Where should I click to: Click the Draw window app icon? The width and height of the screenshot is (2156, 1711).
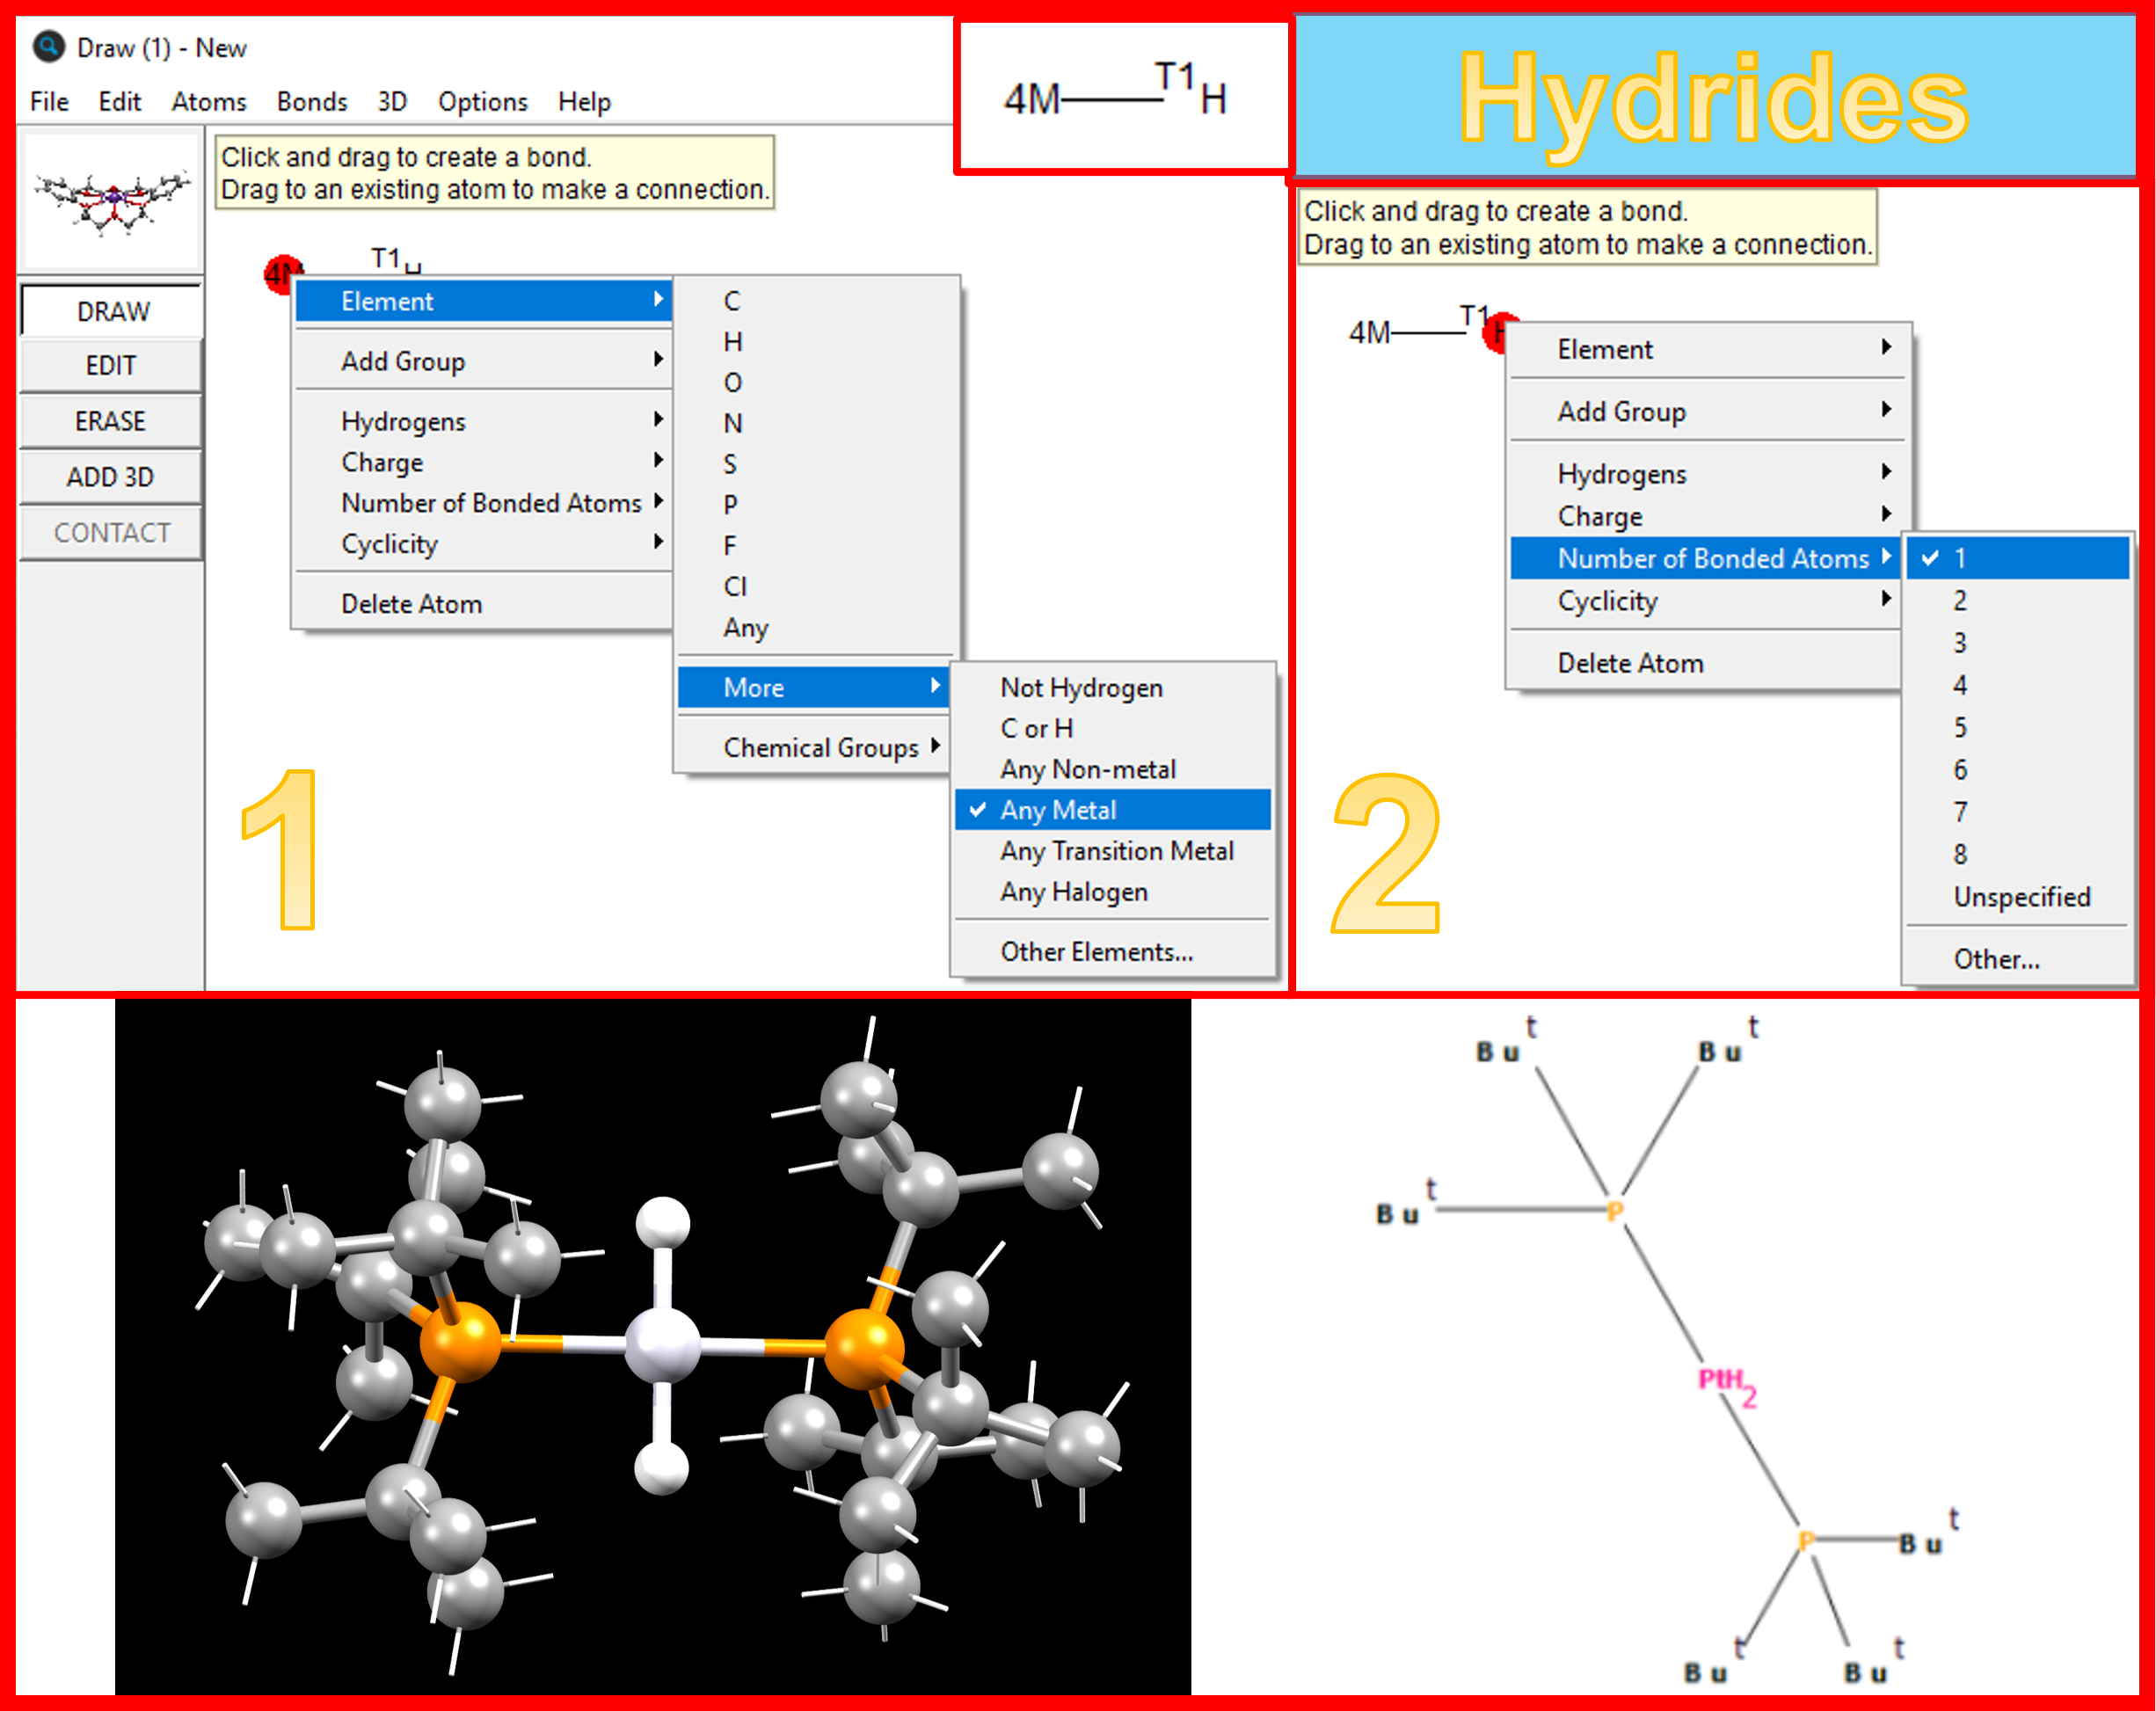coord(48,47)
